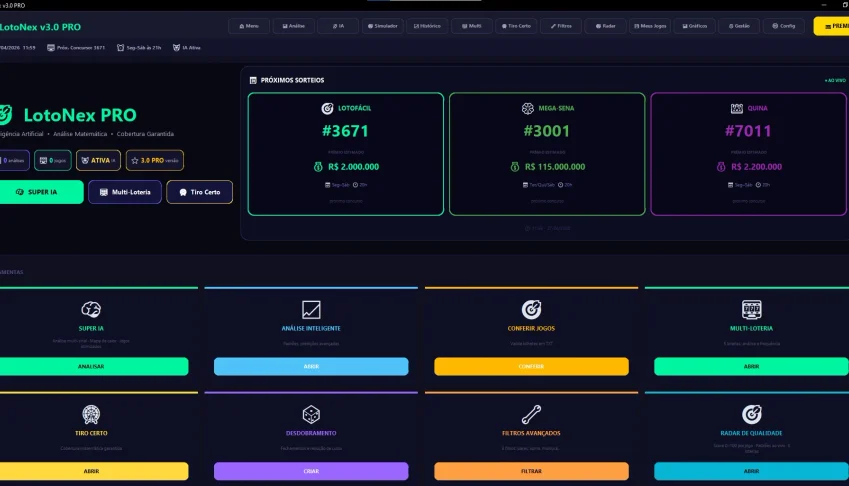Click the Lotofácil prize money bag icon
Viewport: 849px width, 486px height.
point(318,167)
